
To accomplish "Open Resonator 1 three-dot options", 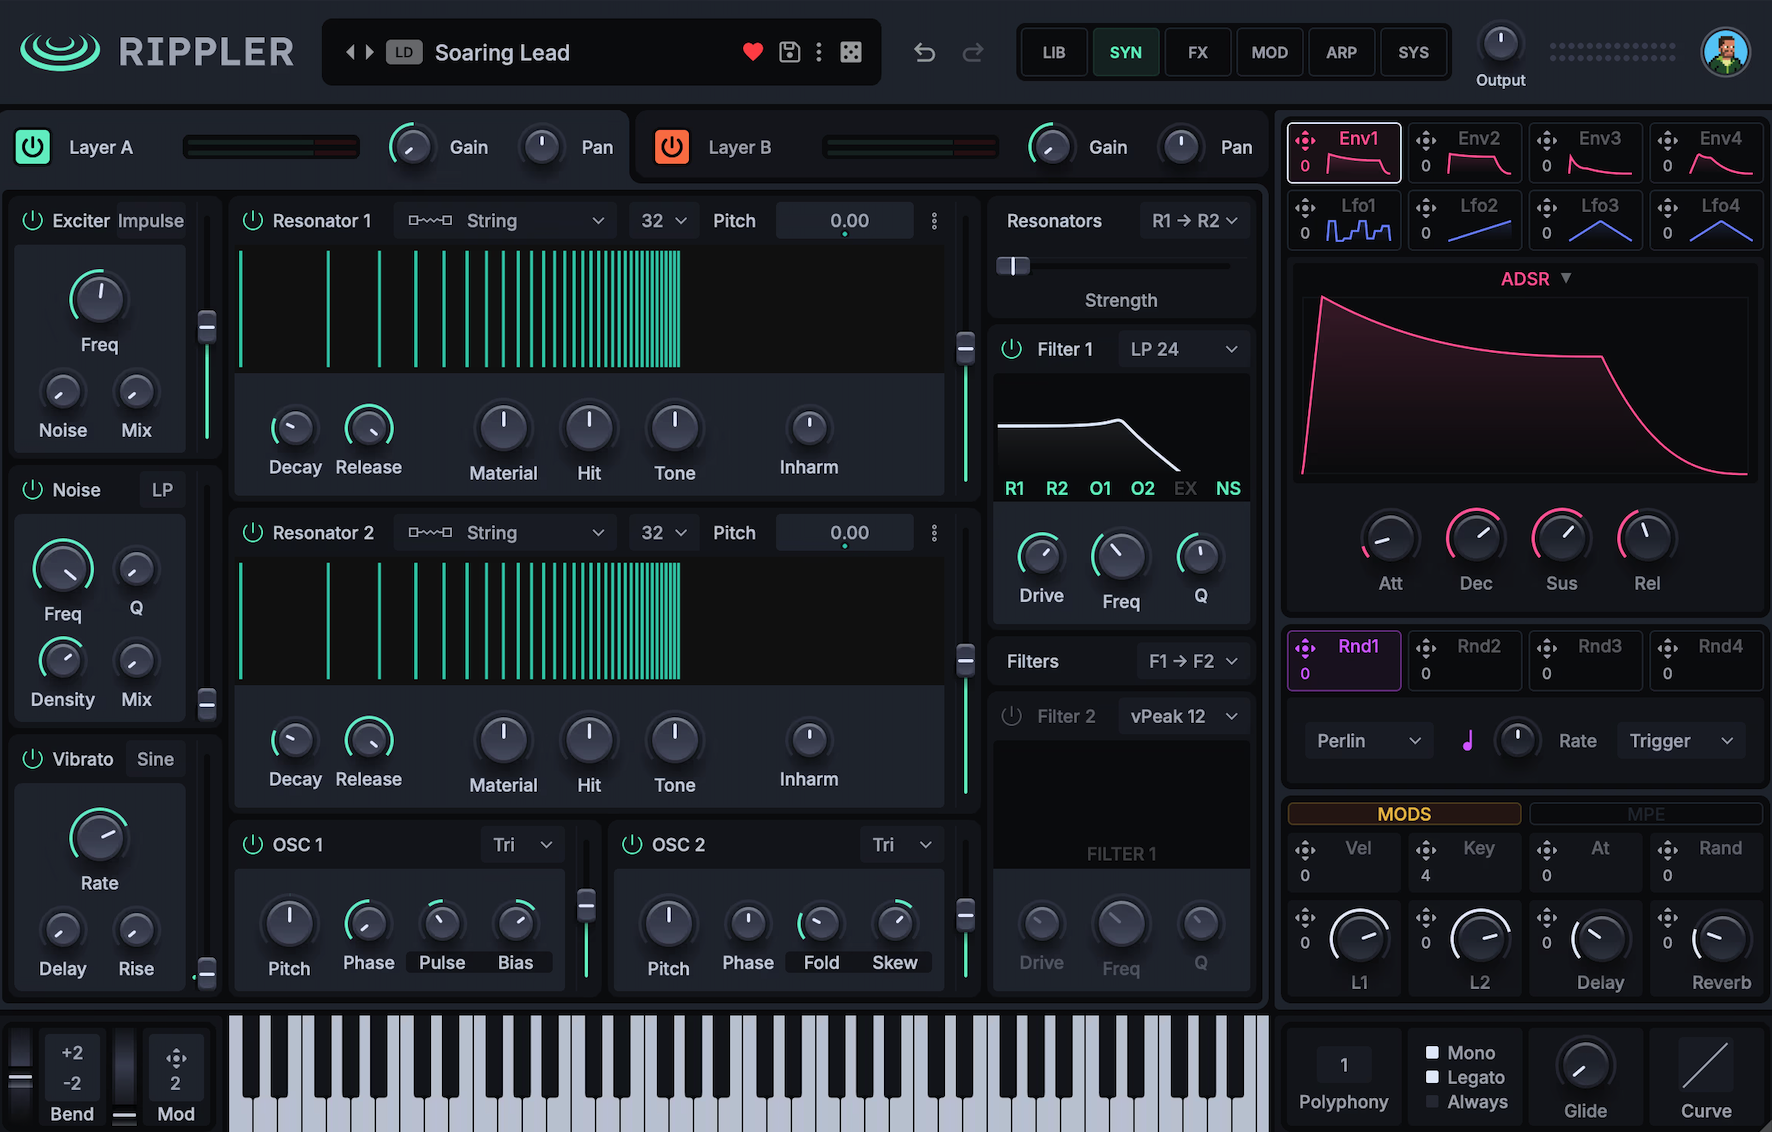I will tap(934, 221).
